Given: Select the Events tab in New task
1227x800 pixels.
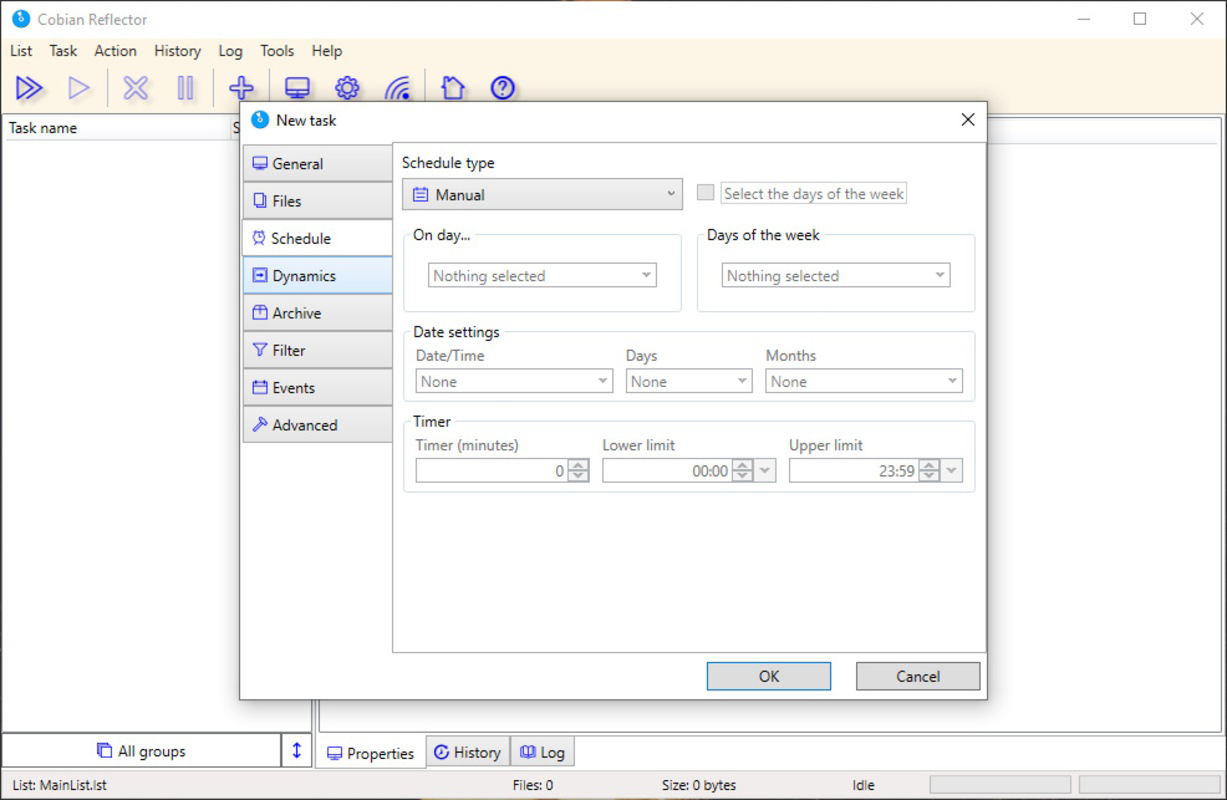Looking at the screenshot, I should tap(317, 388).
